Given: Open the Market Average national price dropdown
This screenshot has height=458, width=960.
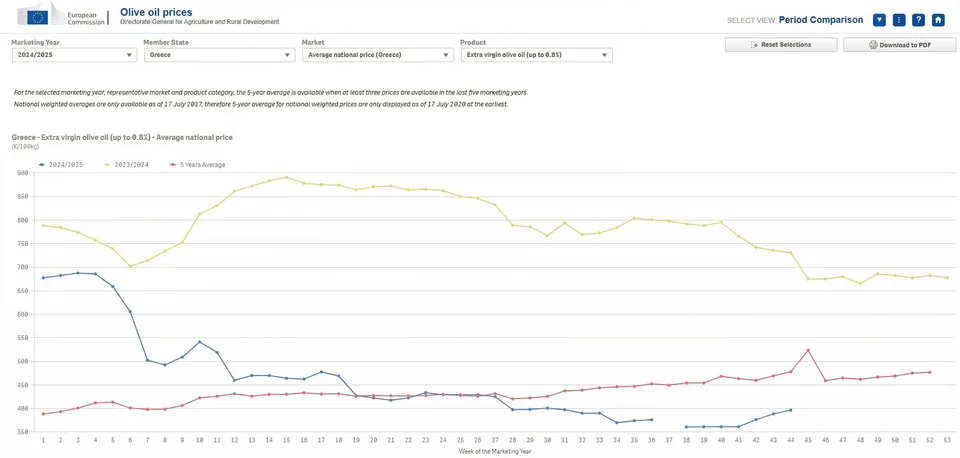Looking at the screenshot, I should 378,55.
